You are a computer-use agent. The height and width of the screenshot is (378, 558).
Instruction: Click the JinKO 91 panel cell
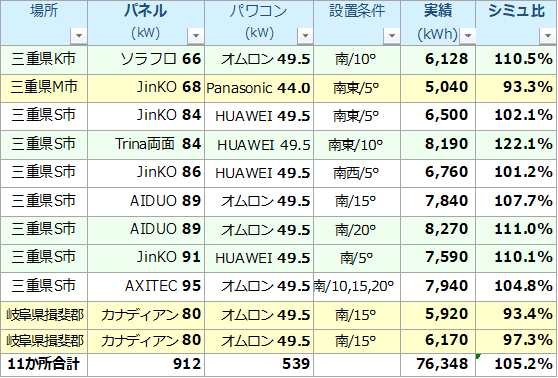146,258
